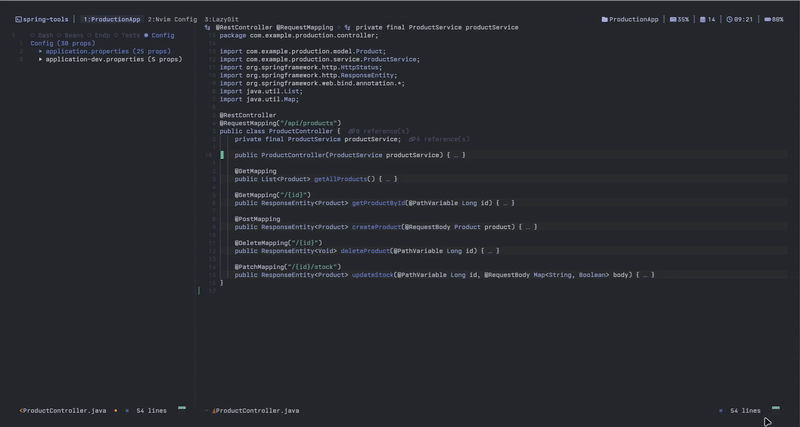
Task: Click the import java.util.List line
Action: click(261, 91)
